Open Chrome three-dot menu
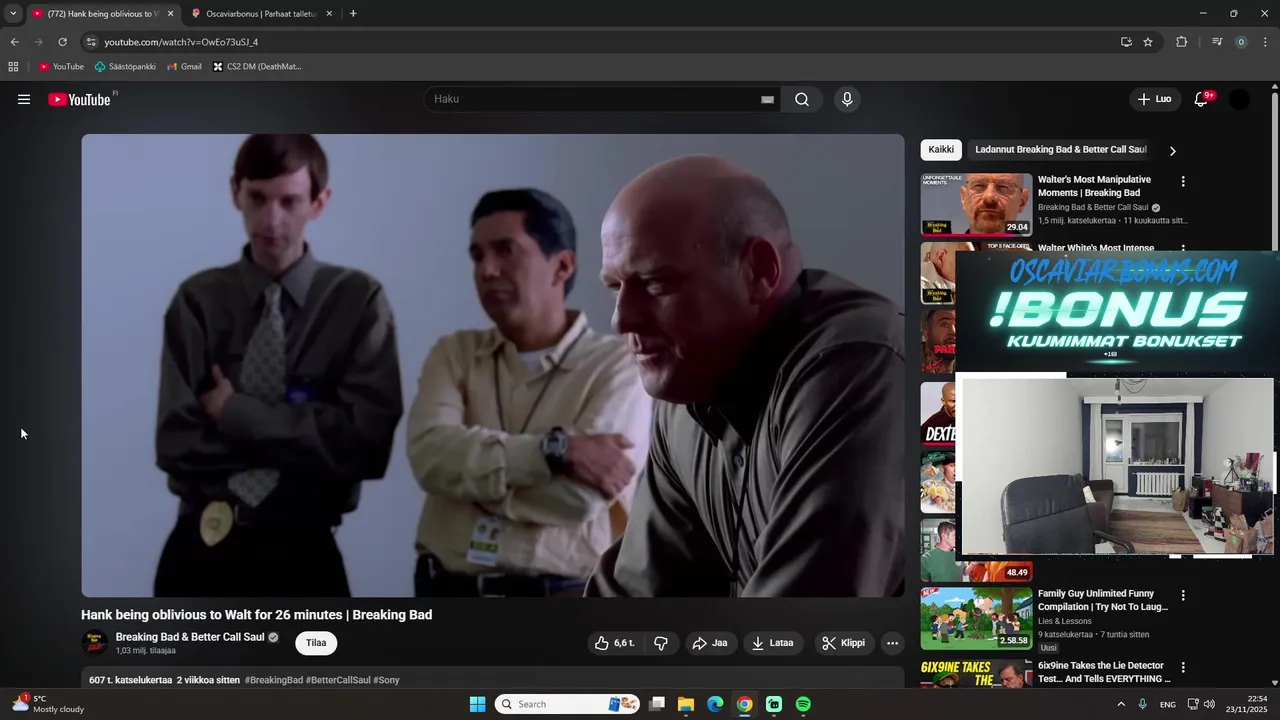Image resolution: width=1280 pixels, height=720 pixels. tap(1265, 42)
